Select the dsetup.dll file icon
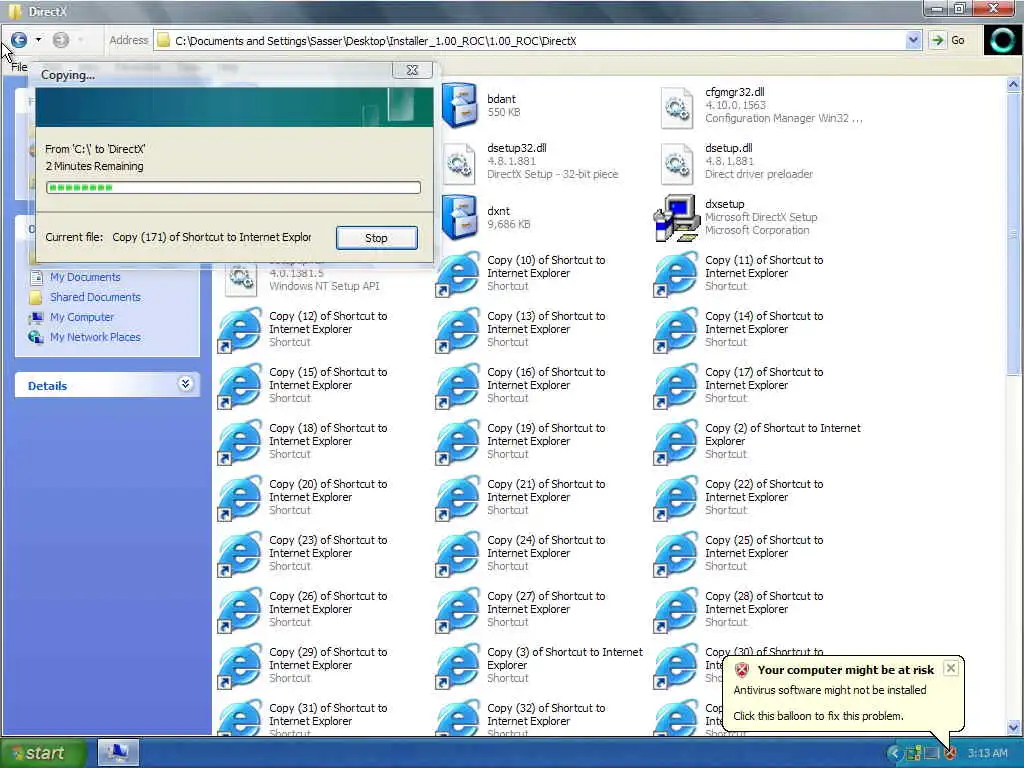 tap(677, 163)
